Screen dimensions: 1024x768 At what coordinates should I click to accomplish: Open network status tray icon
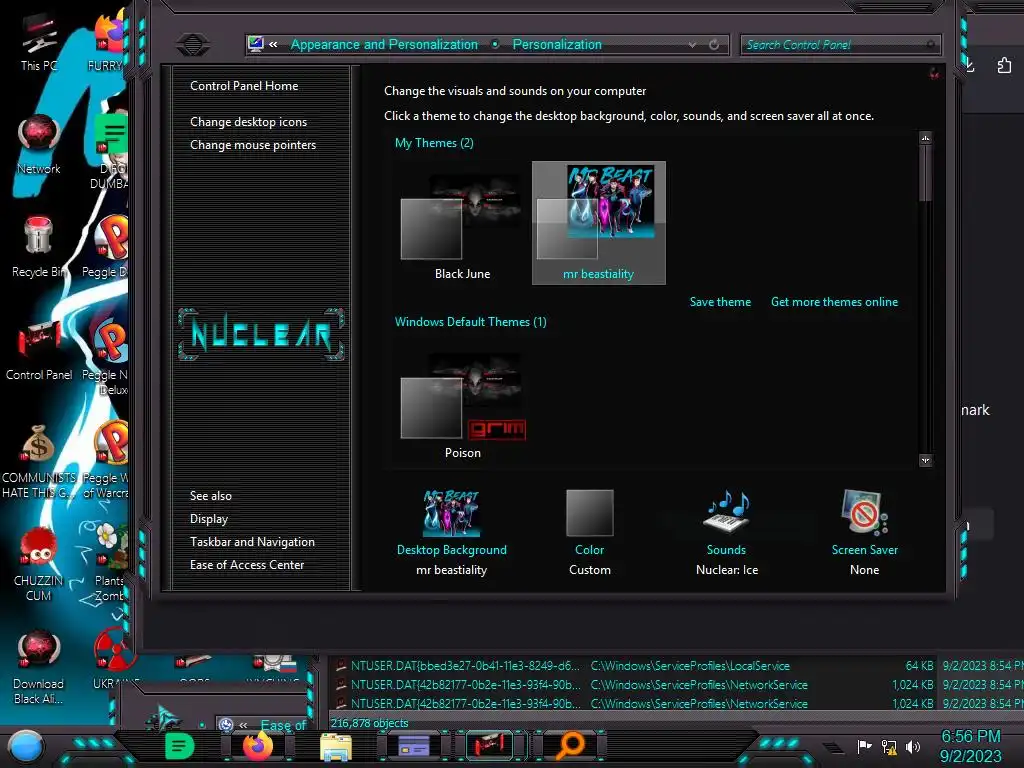tap(889, 746)
